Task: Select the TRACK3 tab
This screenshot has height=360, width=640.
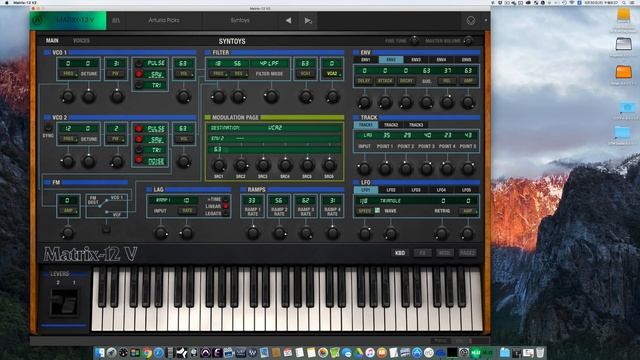Action: (x=416, y=124)
